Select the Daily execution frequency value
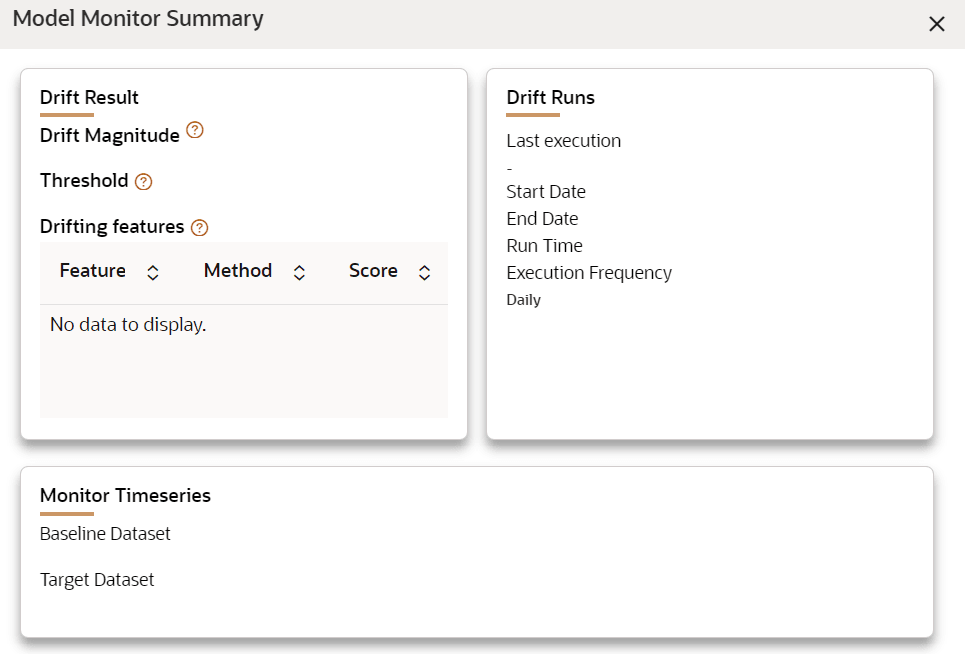The width and height of the screenshot is (965, 654). pos(522,298)
